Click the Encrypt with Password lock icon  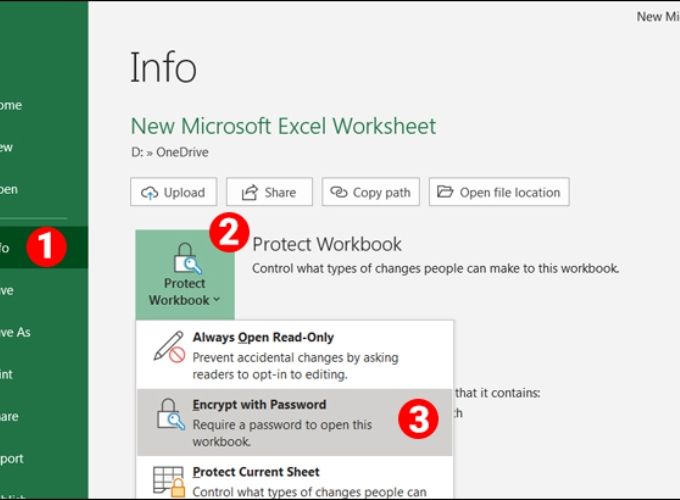[x=170, y=415]
